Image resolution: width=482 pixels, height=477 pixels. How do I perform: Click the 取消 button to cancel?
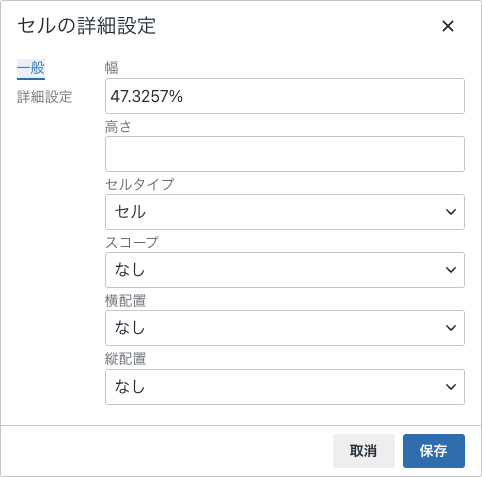(x=364, y=451)
